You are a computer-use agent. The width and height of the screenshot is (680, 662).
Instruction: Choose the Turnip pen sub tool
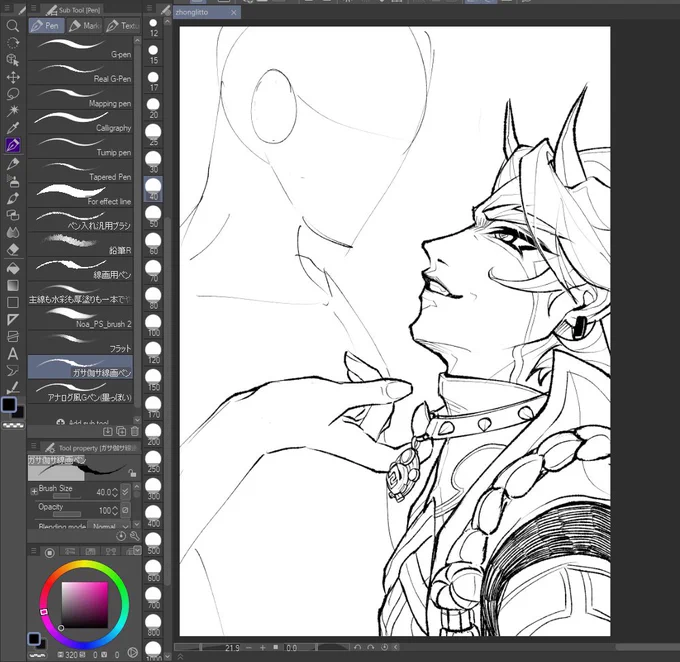pyautogui.click(x=80, y=147)
